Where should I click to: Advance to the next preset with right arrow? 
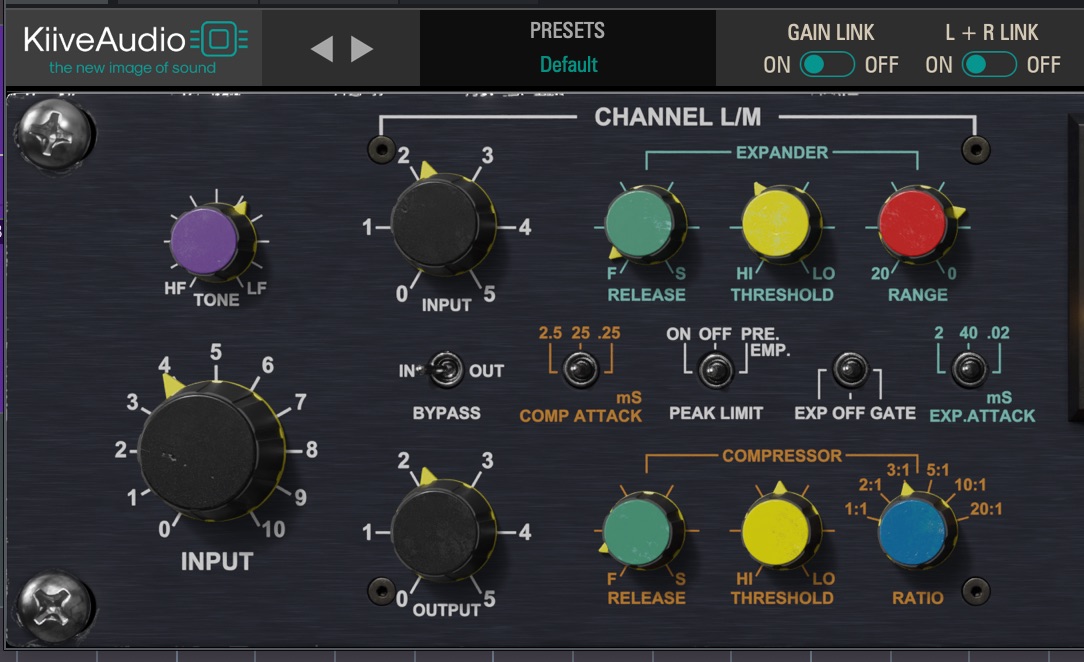(362, 49)
